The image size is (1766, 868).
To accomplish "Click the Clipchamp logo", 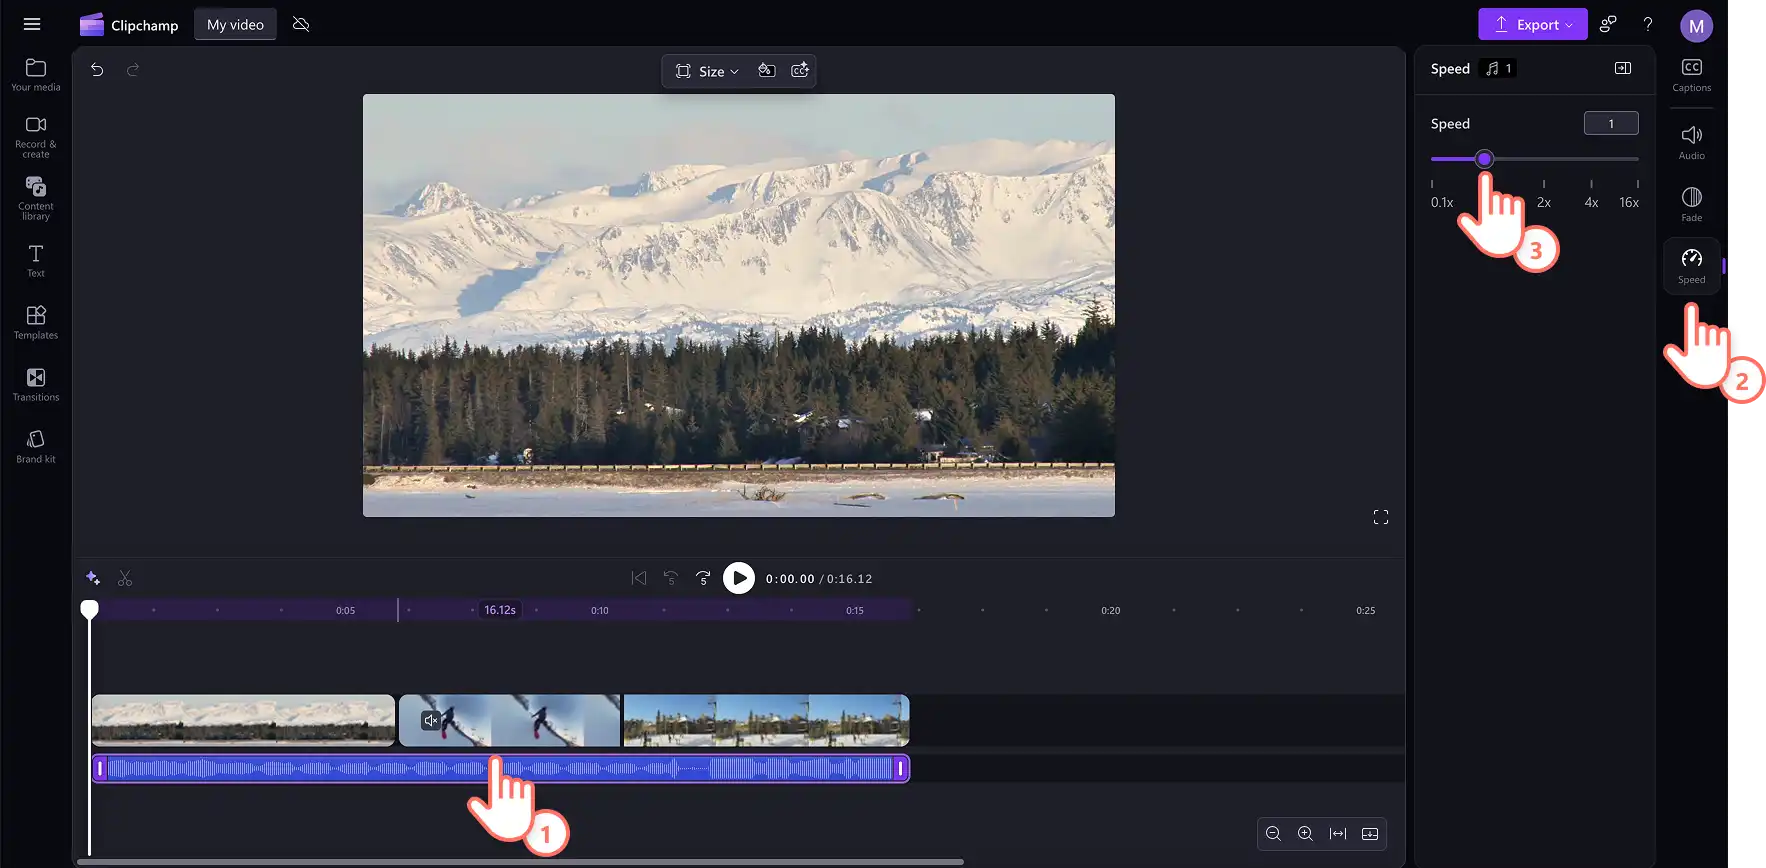I will pos(129,25).
